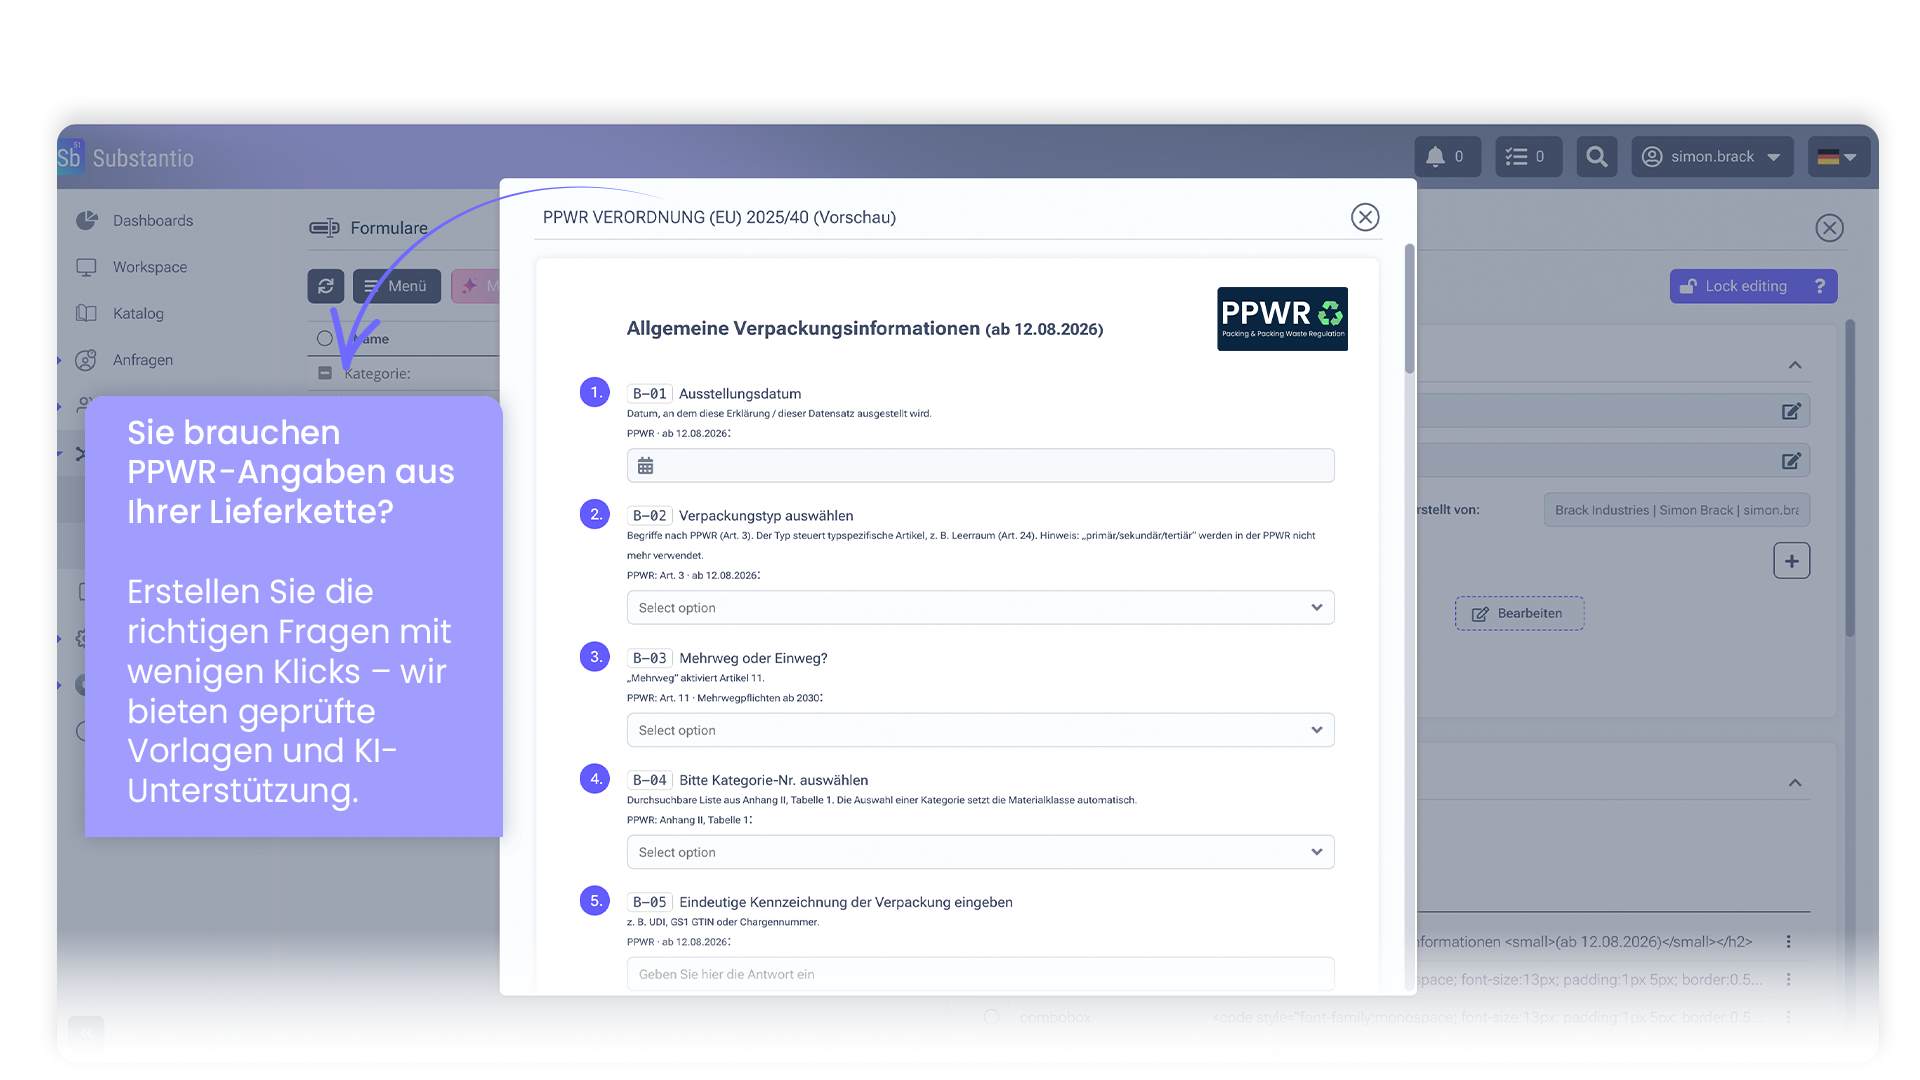Screen dimensions: 1920x1080
Task: Click the Dashboards pie chart icon
Action: coord(87,220)
